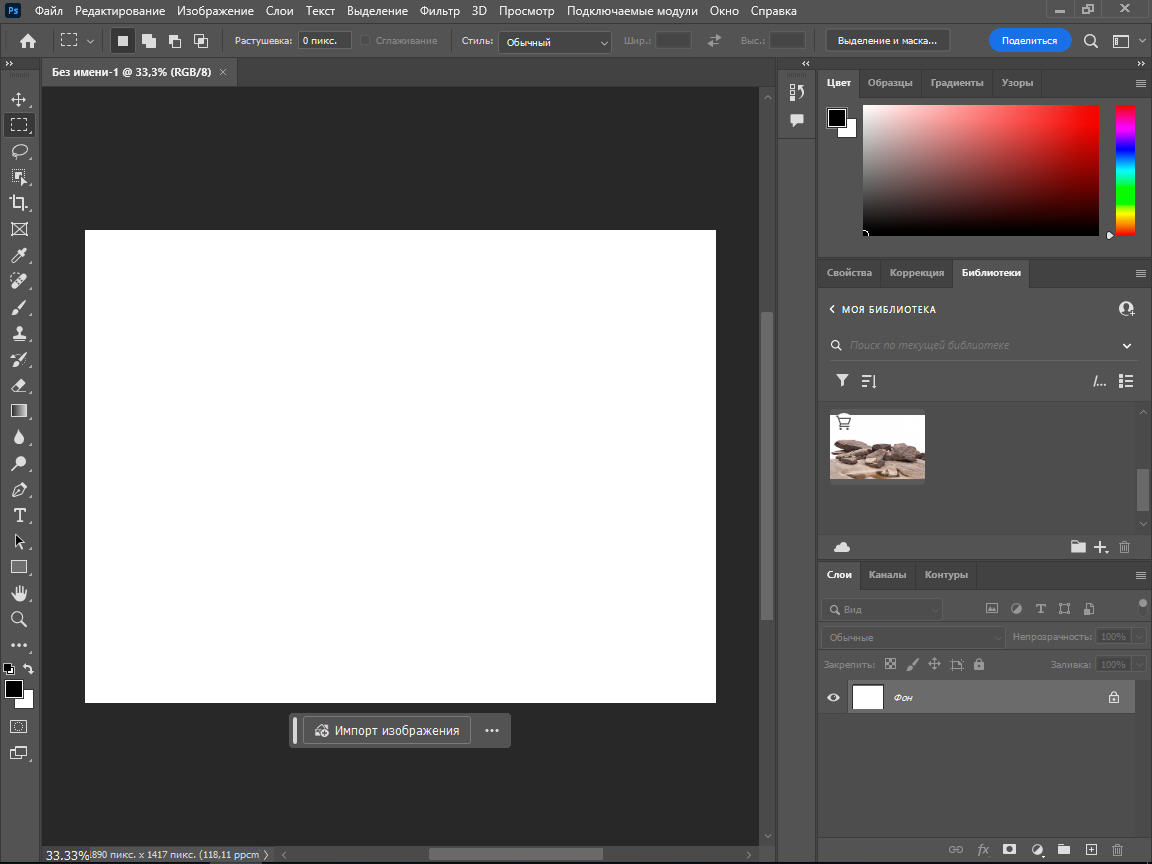The width and height of the screenshot is (1152, 864).
Task: Activate the Eyedropper tool
Action: pos(18,255)
